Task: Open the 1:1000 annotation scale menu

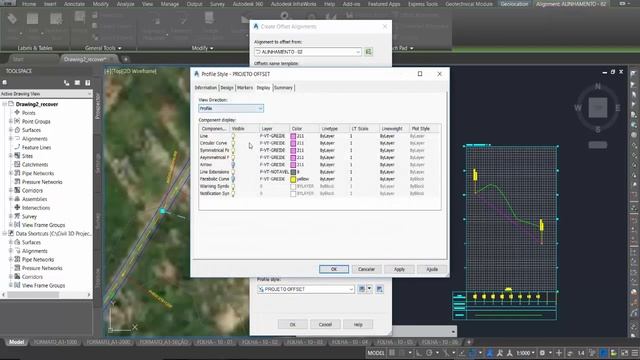Action: point(526,353)
